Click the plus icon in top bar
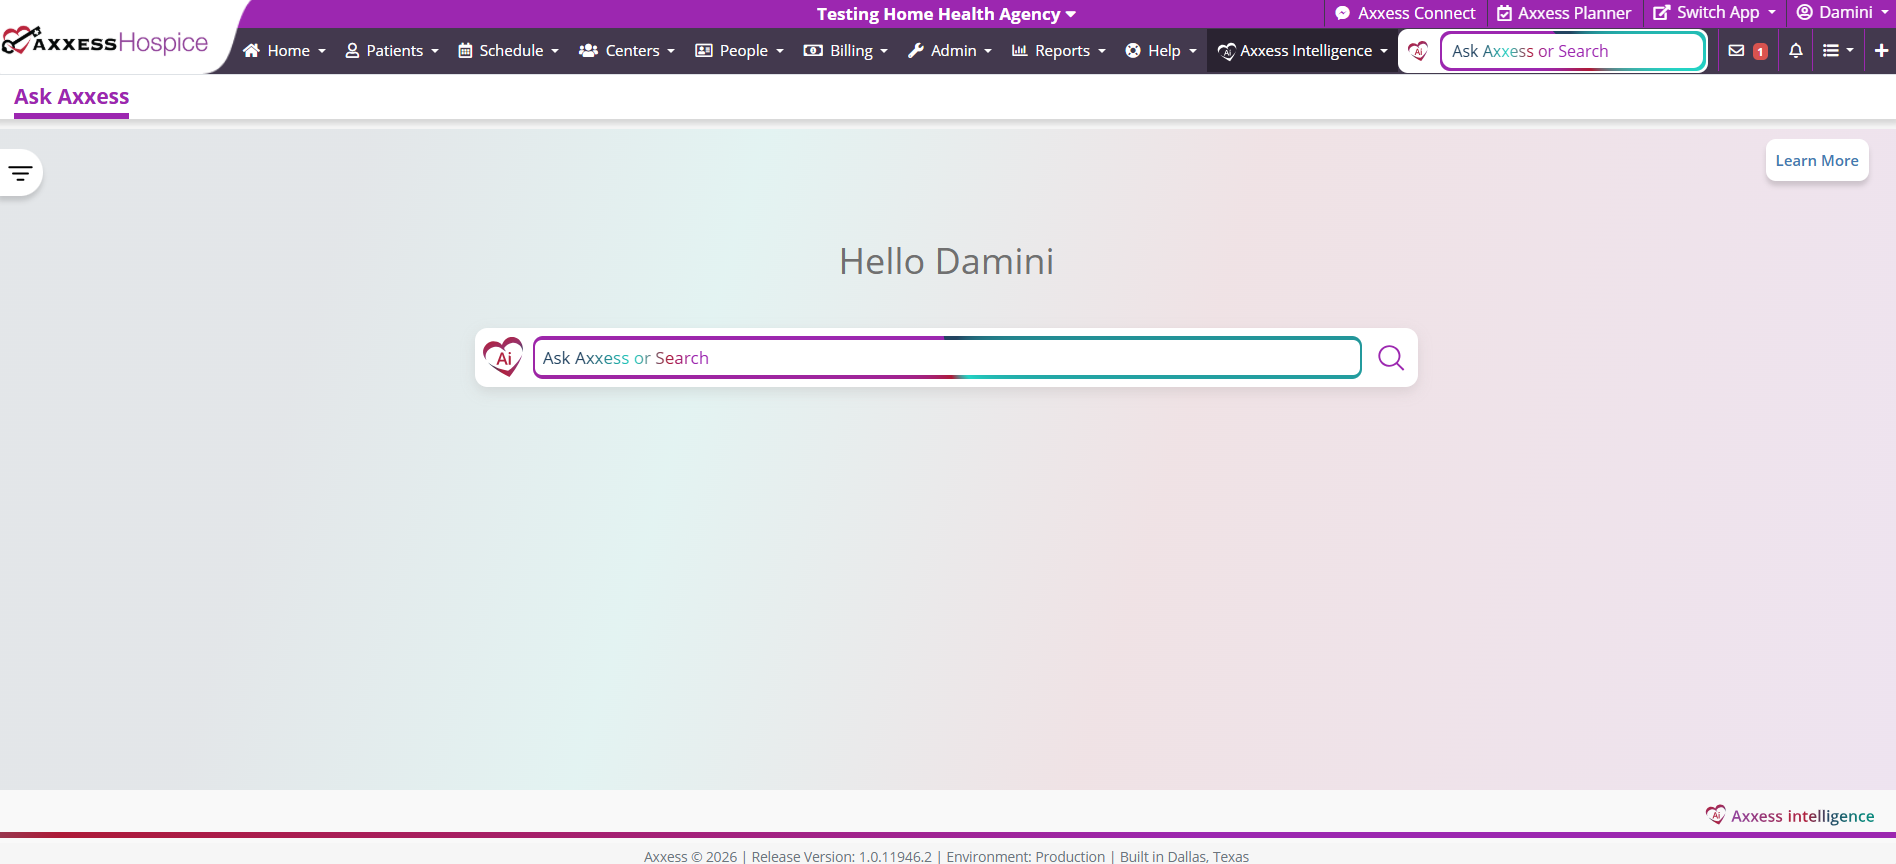The width and height of the screenshot is (1896, 864). 1881,51
